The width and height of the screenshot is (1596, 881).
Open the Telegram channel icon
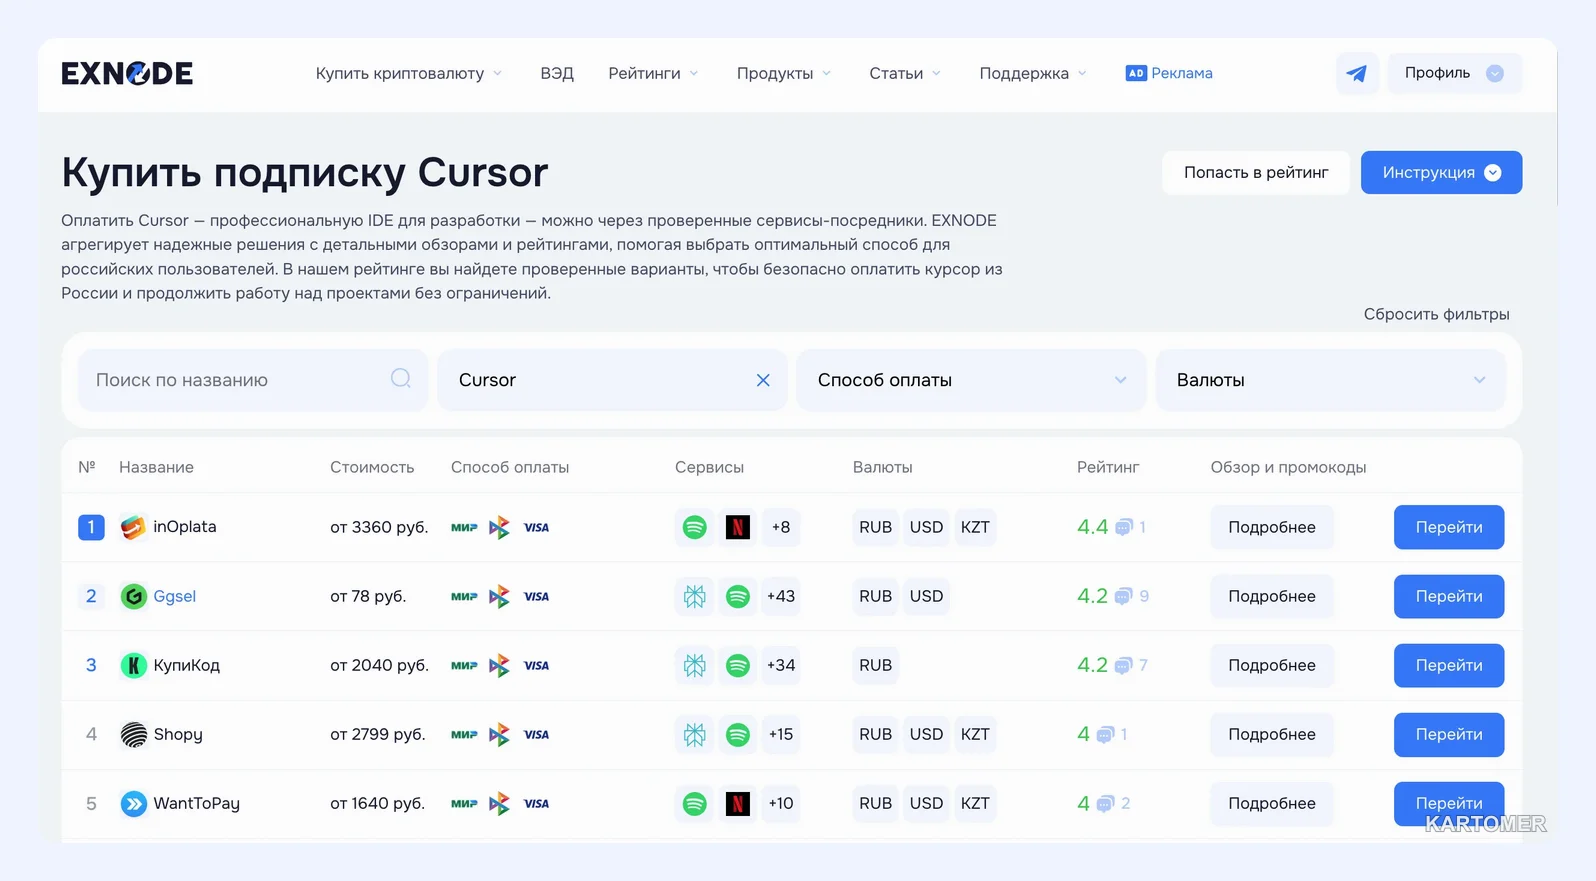(x=1357, y=73)
